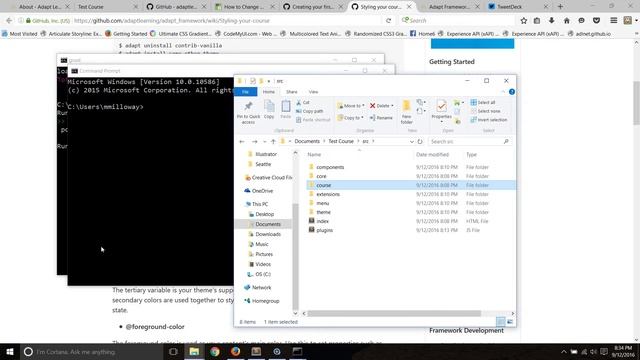Click Pin to Quick access in Explorer ribbon
The width and height of the screenshot is (640, 360).
248,112
